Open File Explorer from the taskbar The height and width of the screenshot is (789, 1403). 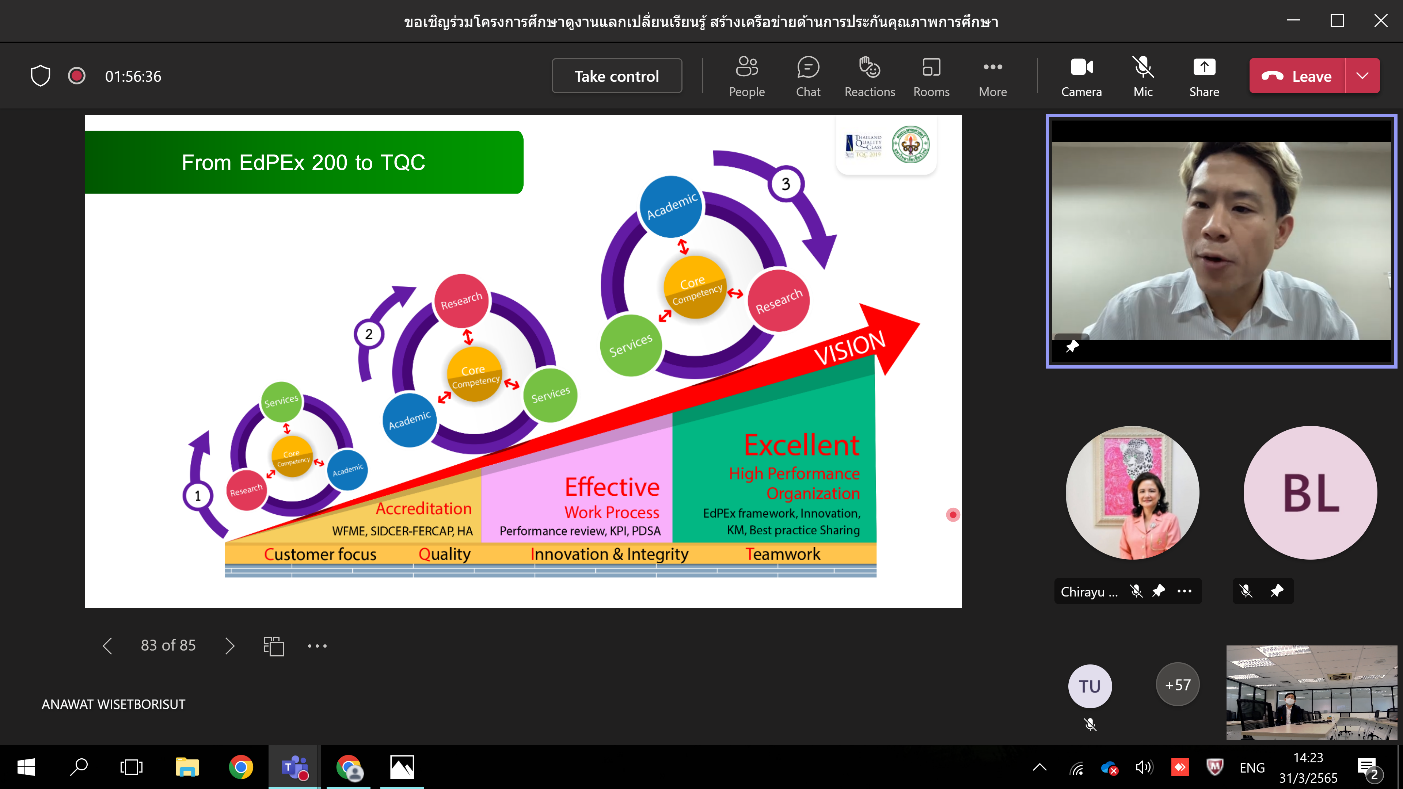[x=187, y=767]
